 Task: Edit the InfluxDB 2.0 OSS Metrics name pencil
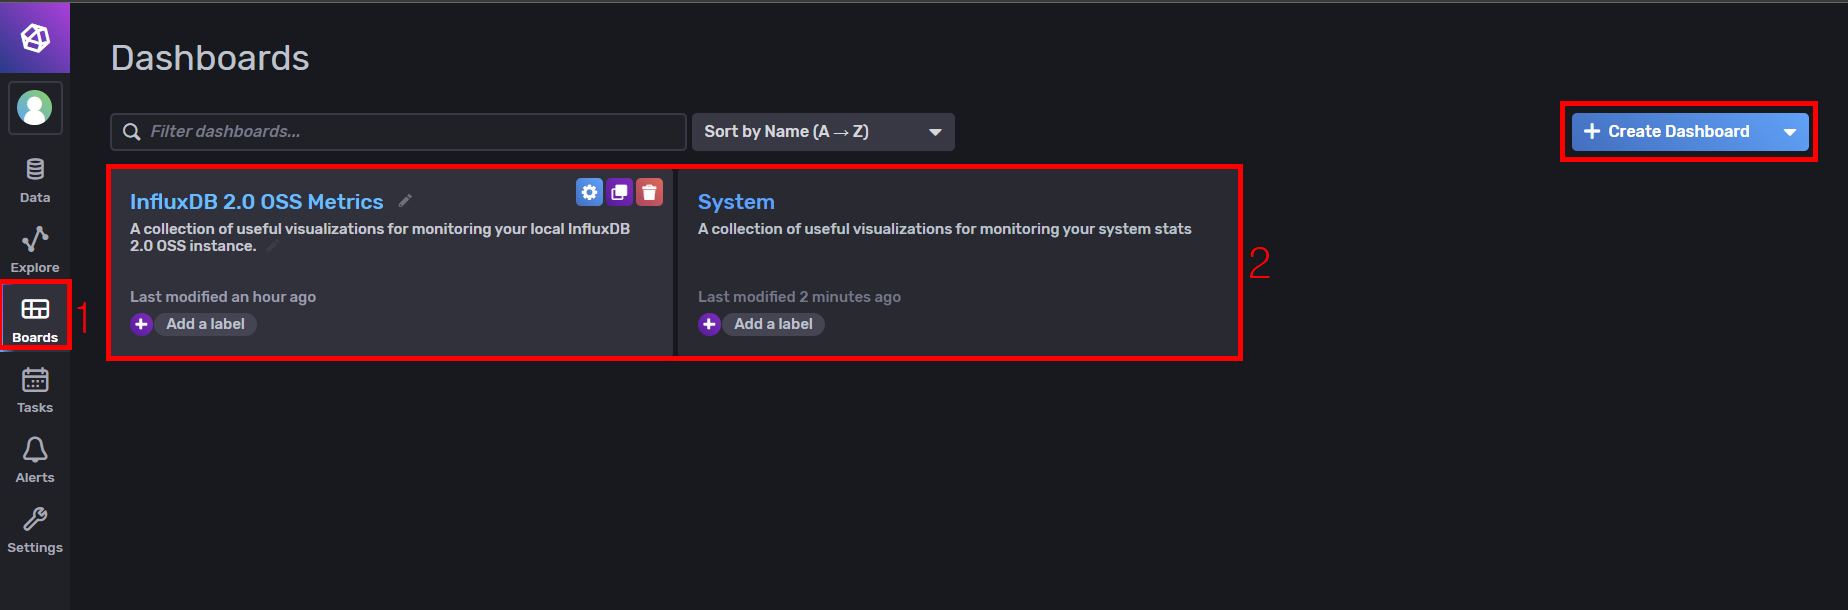point(405,201)
